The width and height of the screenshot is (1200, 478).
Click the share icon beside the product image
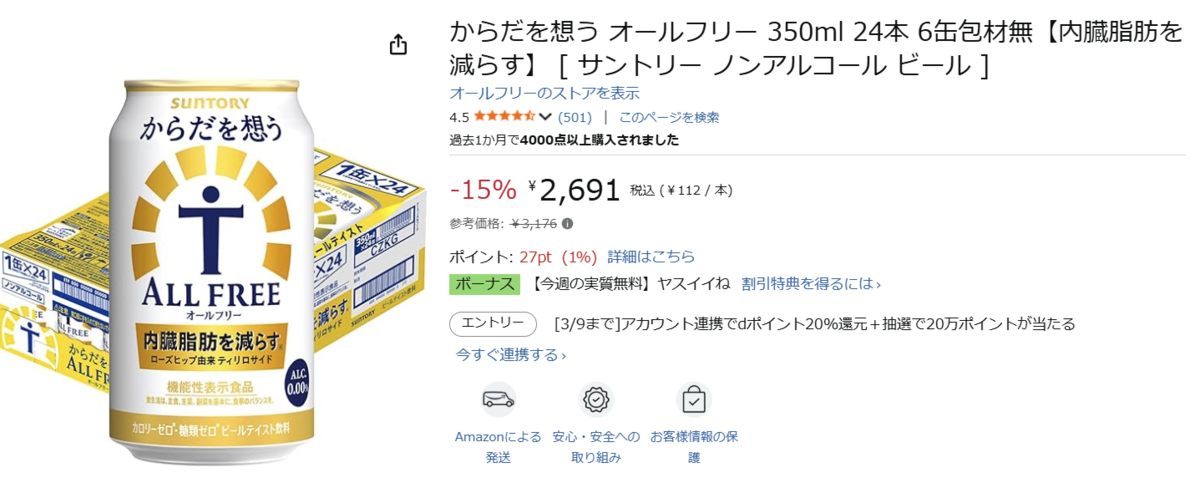(x=398, y=45)
